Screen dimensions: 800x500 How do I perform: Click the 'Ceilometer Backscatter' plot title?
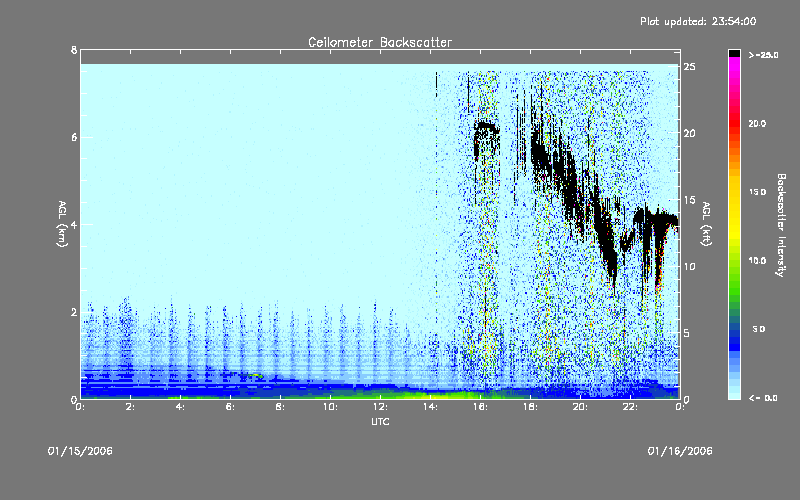[380, 42]
